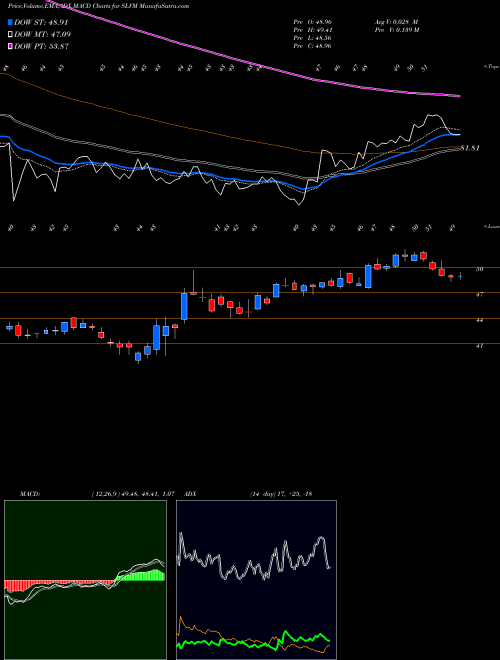Click MACD values '(12,26,9) 49.48, 48.41, 1.07'
Image resolution: width=500 pixels, height=660 pixels.
coord(132,494)
